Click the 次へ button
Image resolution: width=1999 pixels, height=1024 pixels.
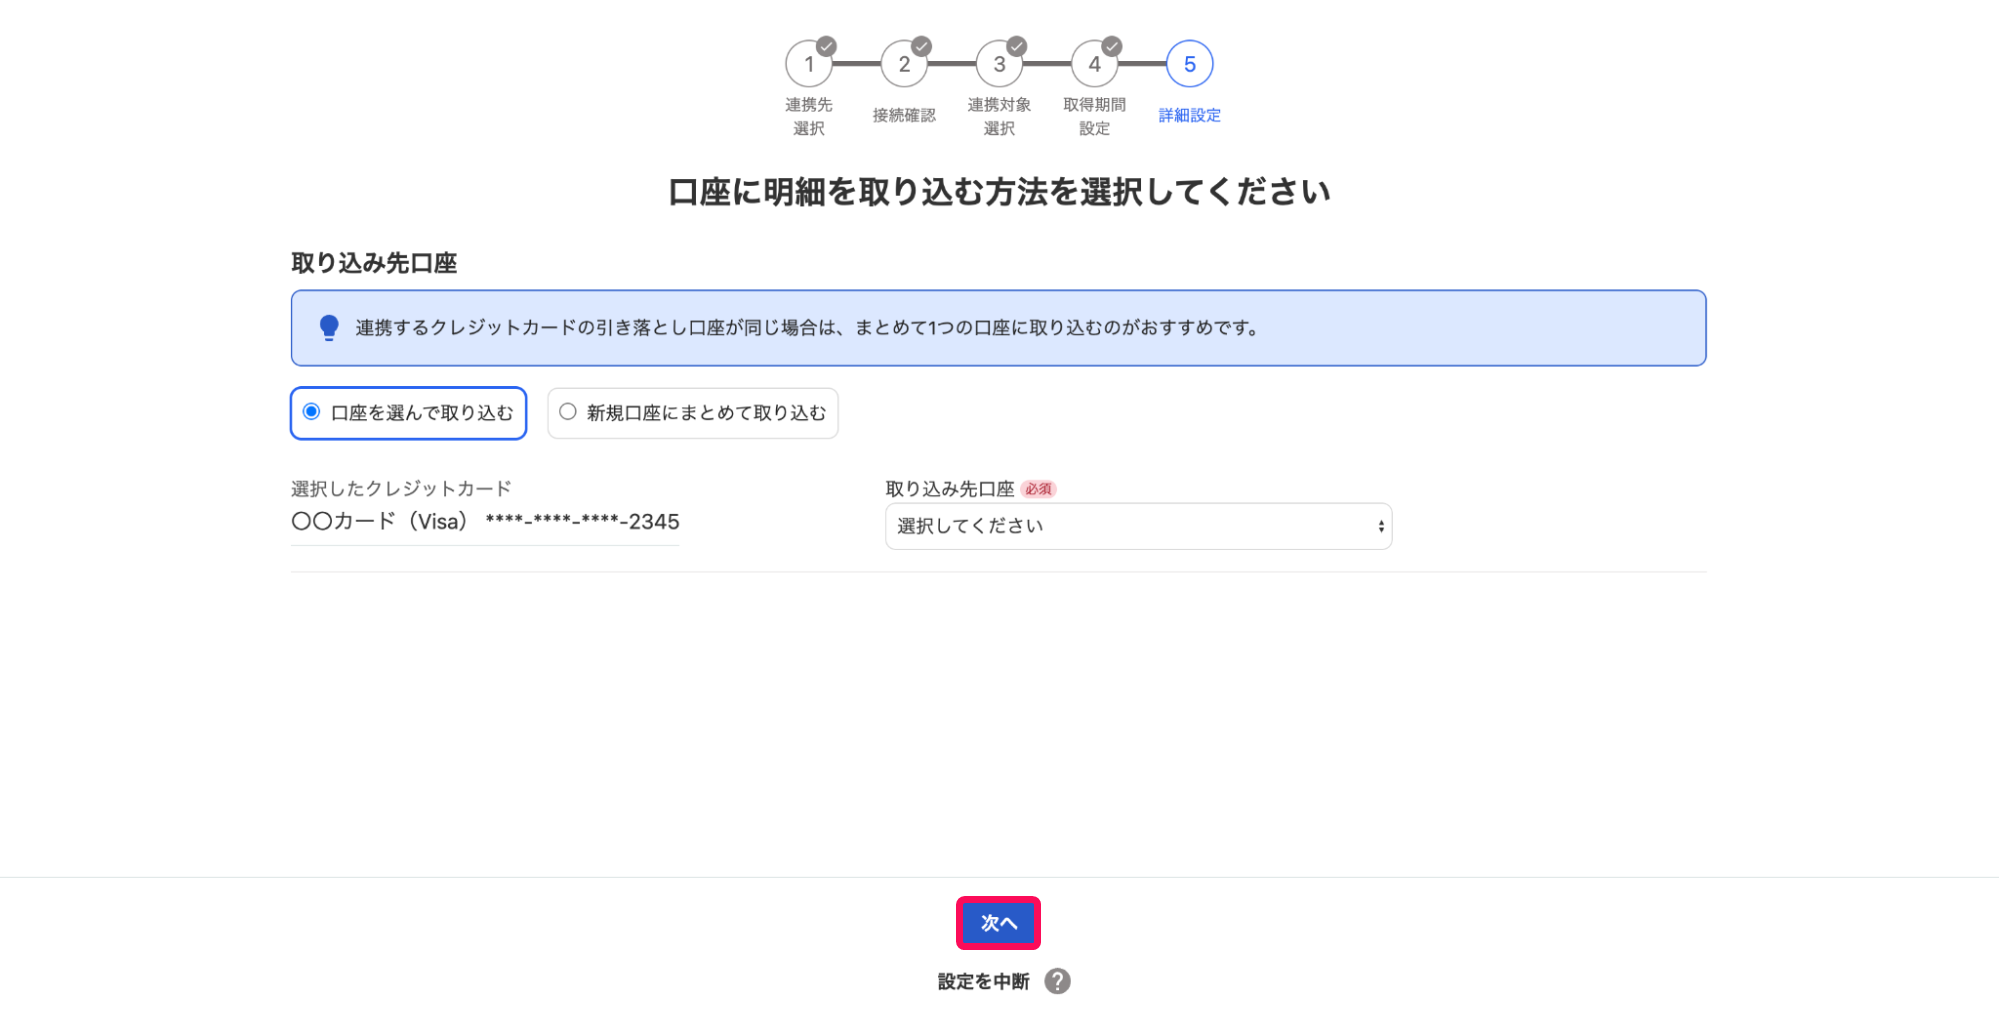pyautogui.click(x=998, y=923)
